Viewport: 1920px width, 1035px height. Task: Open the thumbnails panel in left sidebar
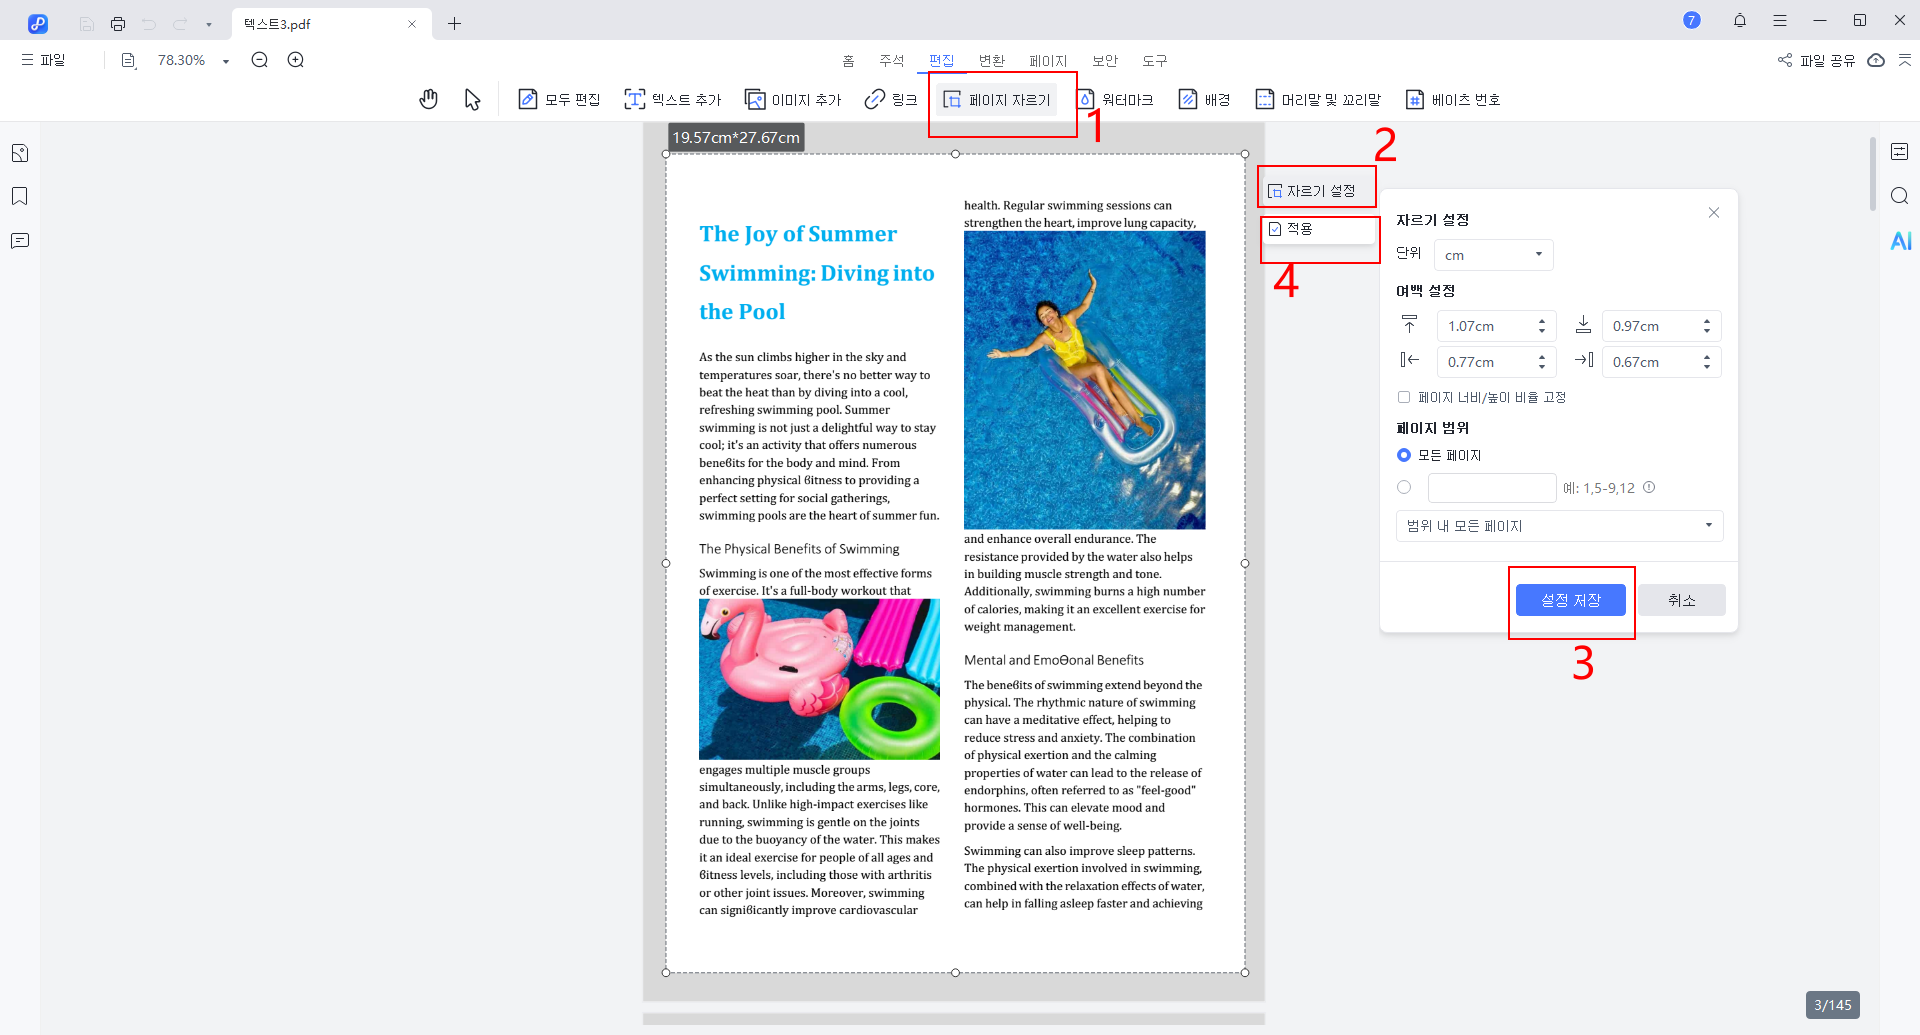(x=20, y=153)
